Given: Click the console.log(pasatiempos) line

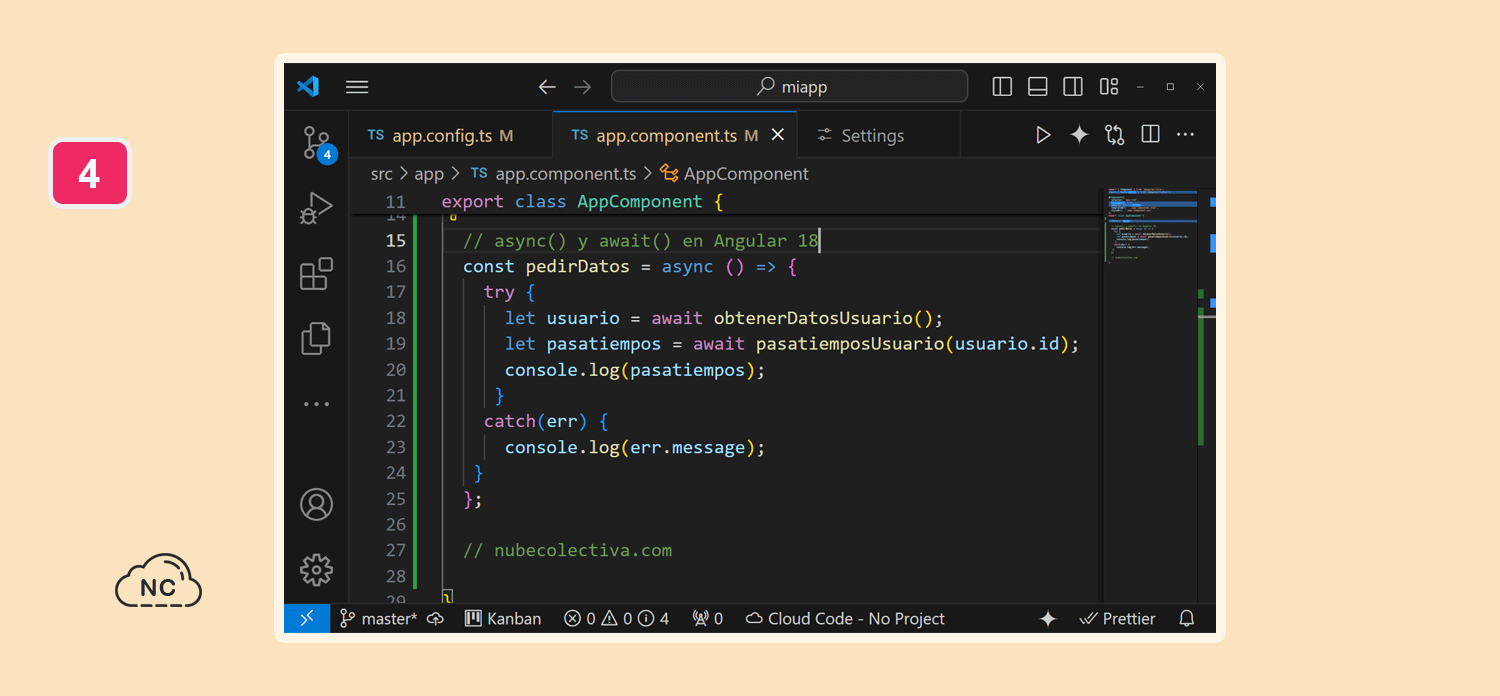Looking at the screenshot, I should pos(635,370).
